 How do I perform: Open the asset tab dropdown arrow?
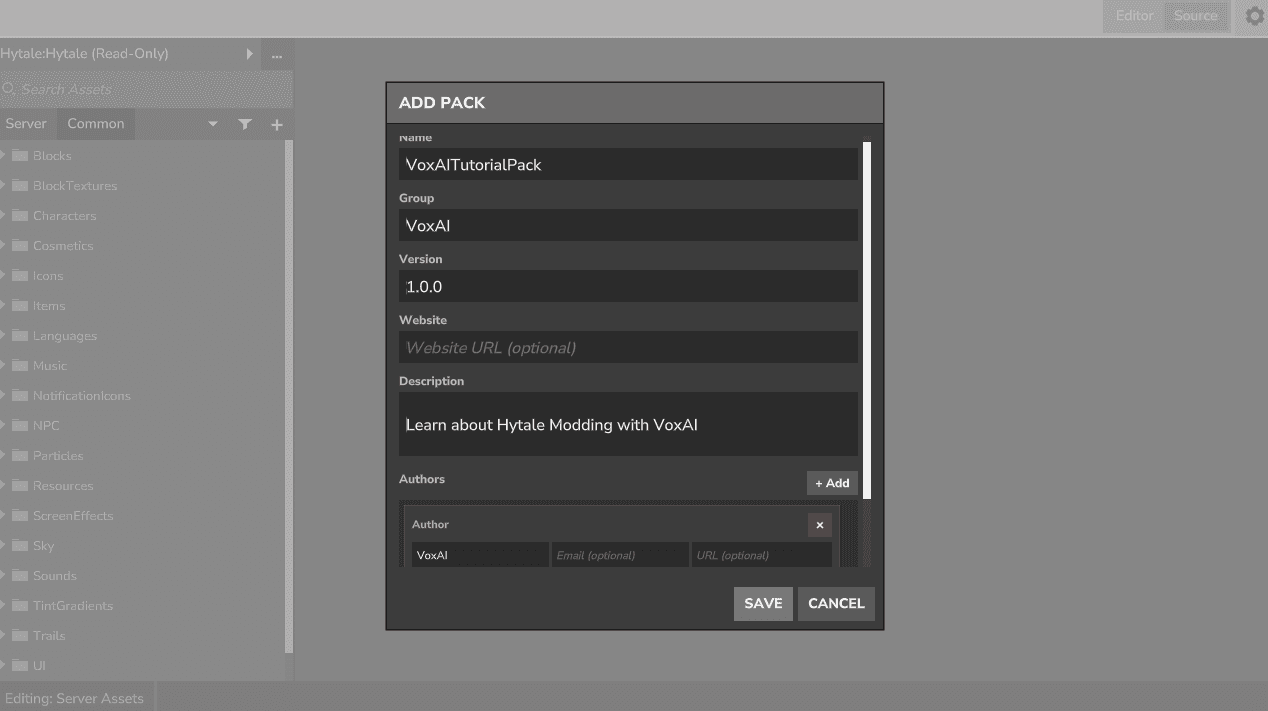click(213, 124)
